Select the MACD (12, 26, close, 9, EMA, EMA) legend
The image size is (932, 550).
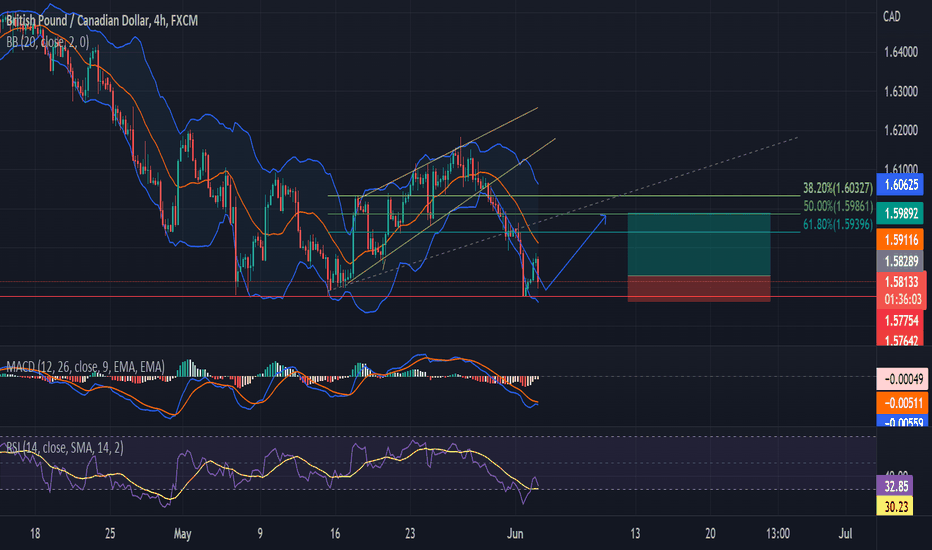86,367
